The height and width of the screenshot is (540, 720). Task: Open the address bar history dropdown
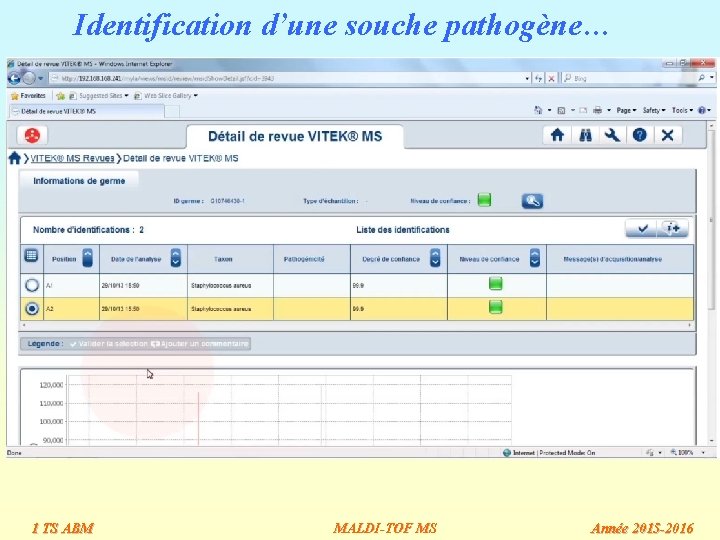pos(527,79)
